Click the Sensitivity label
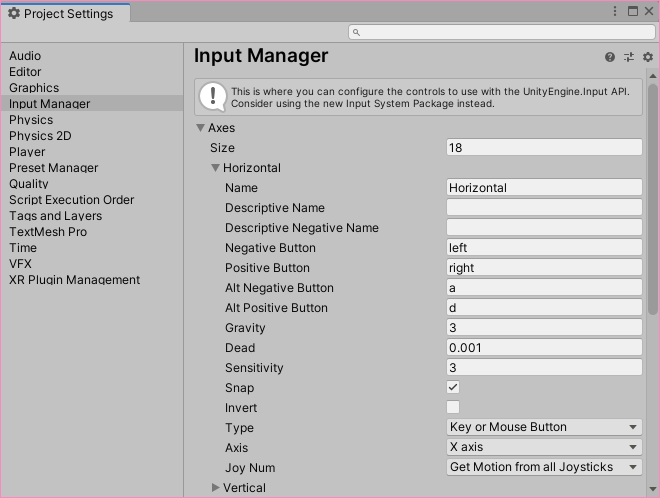This screenshot has height=498, width=660. [254, 368]
